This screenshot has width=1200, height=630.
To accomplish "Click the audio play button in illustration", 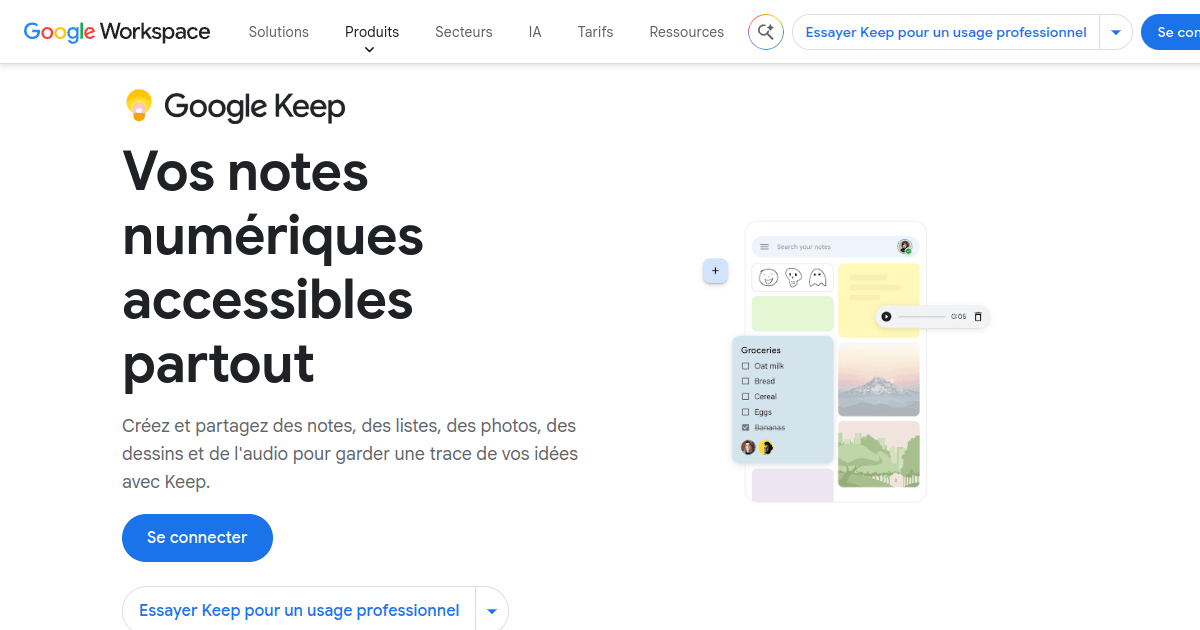I will pos(886,317).
